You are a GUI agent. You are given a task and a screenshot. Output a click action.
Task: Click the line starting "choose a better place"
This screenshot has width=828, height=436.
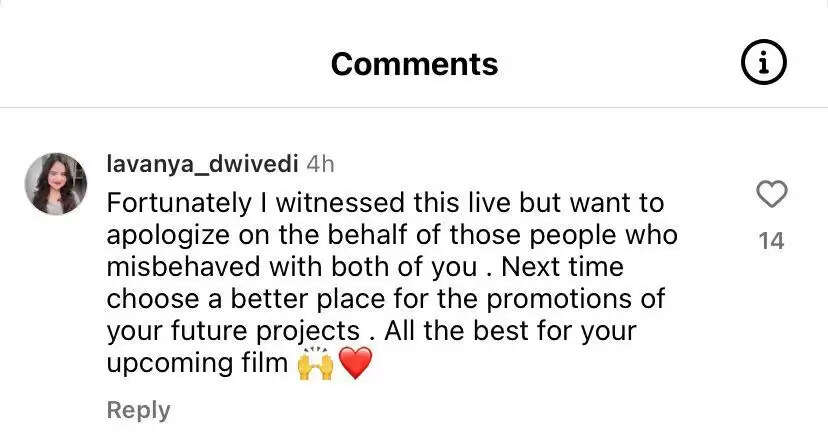click(x=385, y=299)
